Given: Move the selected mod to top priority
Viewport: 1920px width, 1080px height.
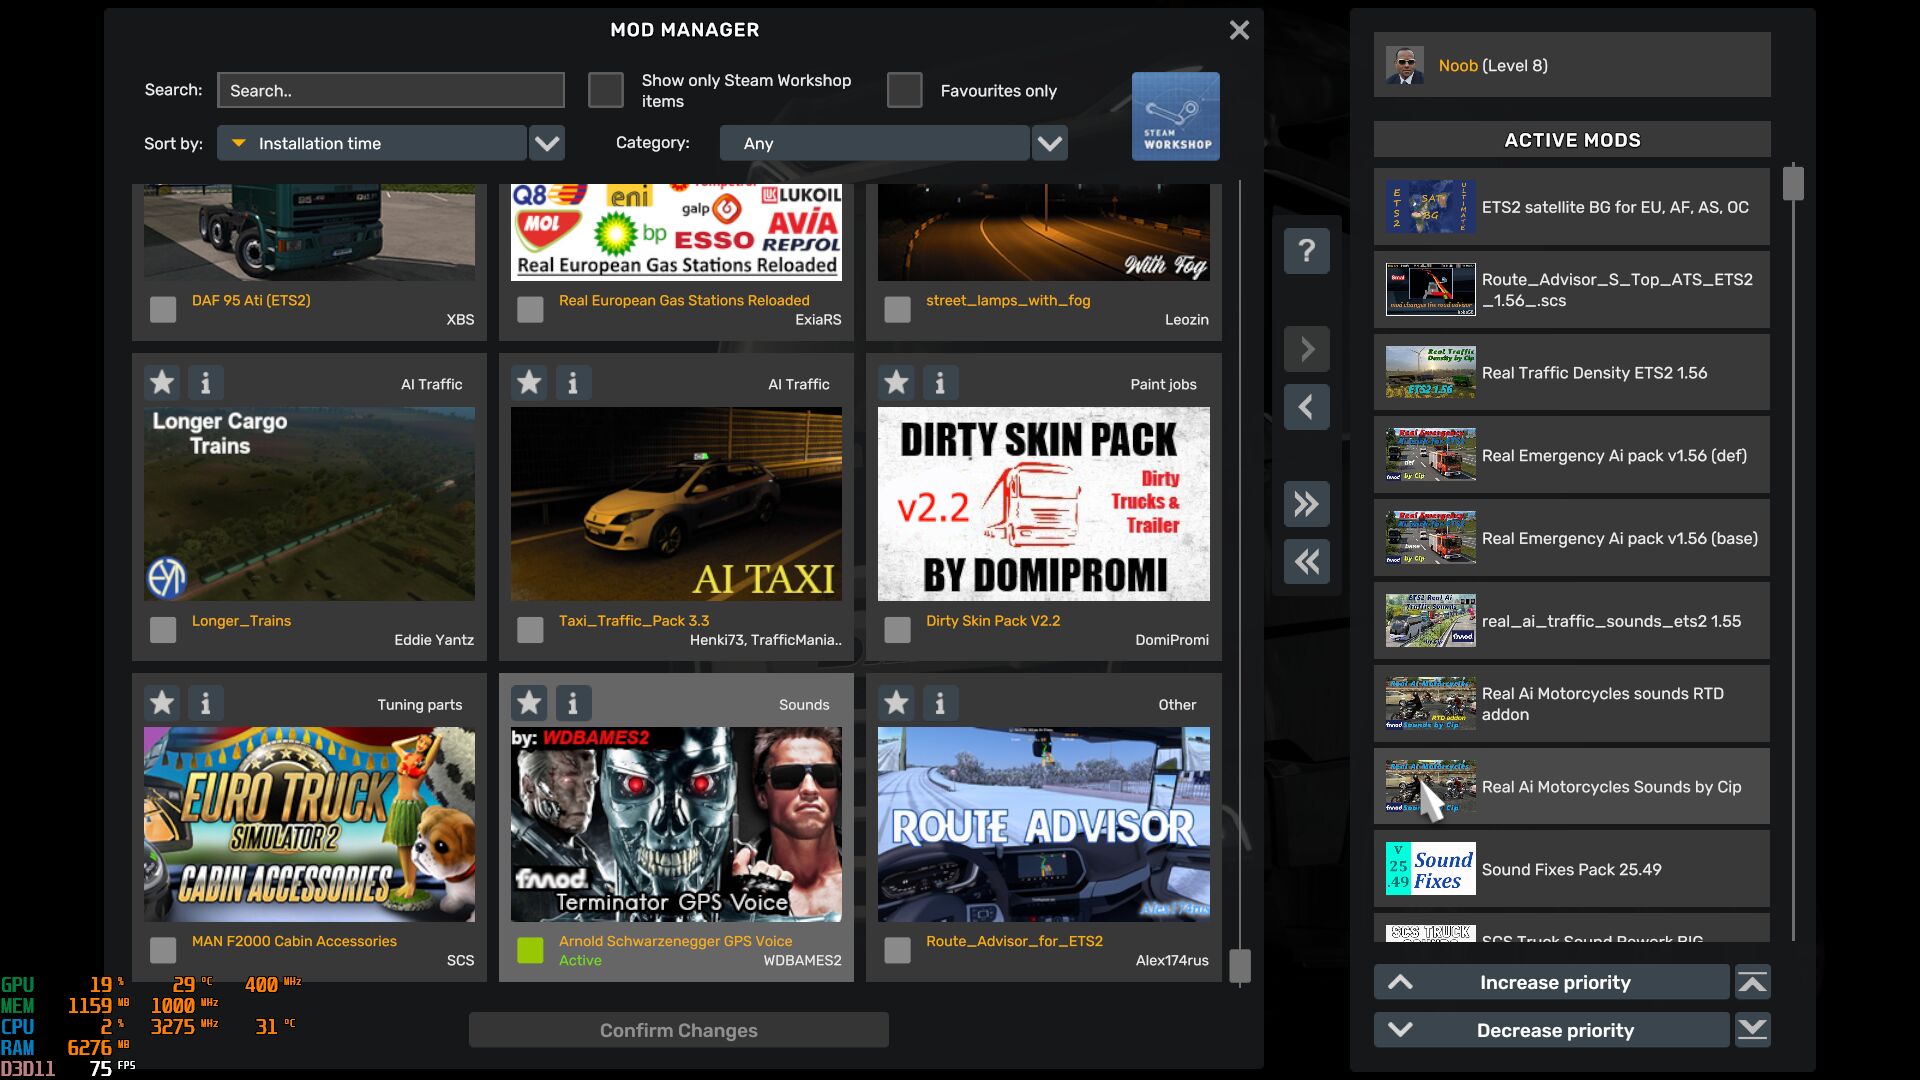Looking at the screenshot, I should point(1752,983).
